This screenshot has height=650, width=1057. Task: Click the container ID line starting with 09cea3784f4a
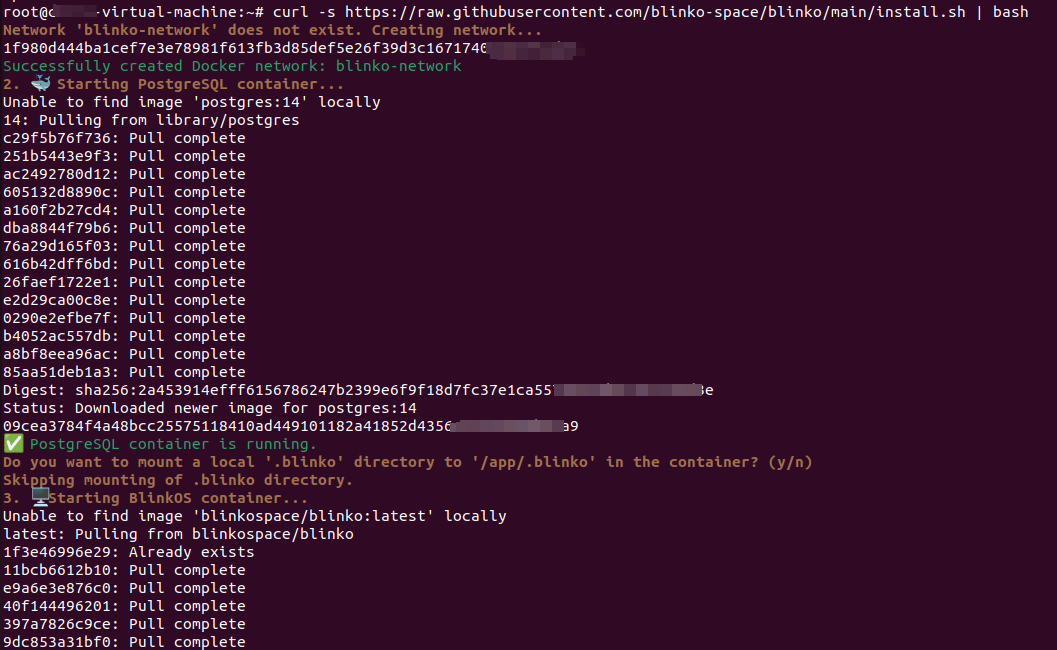(x=291, y=426)
